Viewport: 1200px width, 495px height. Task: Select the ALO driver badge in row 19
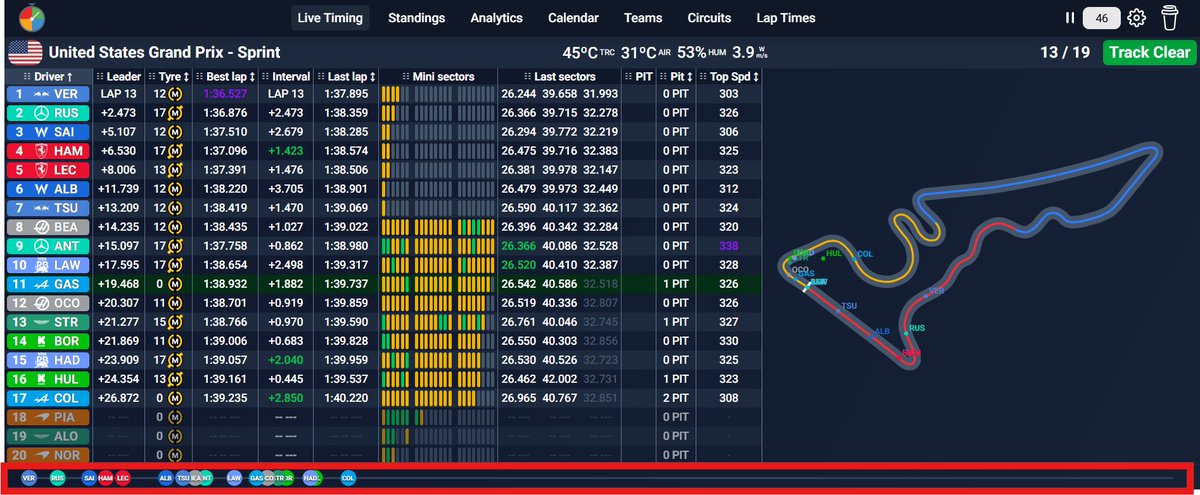pos(48,435)
